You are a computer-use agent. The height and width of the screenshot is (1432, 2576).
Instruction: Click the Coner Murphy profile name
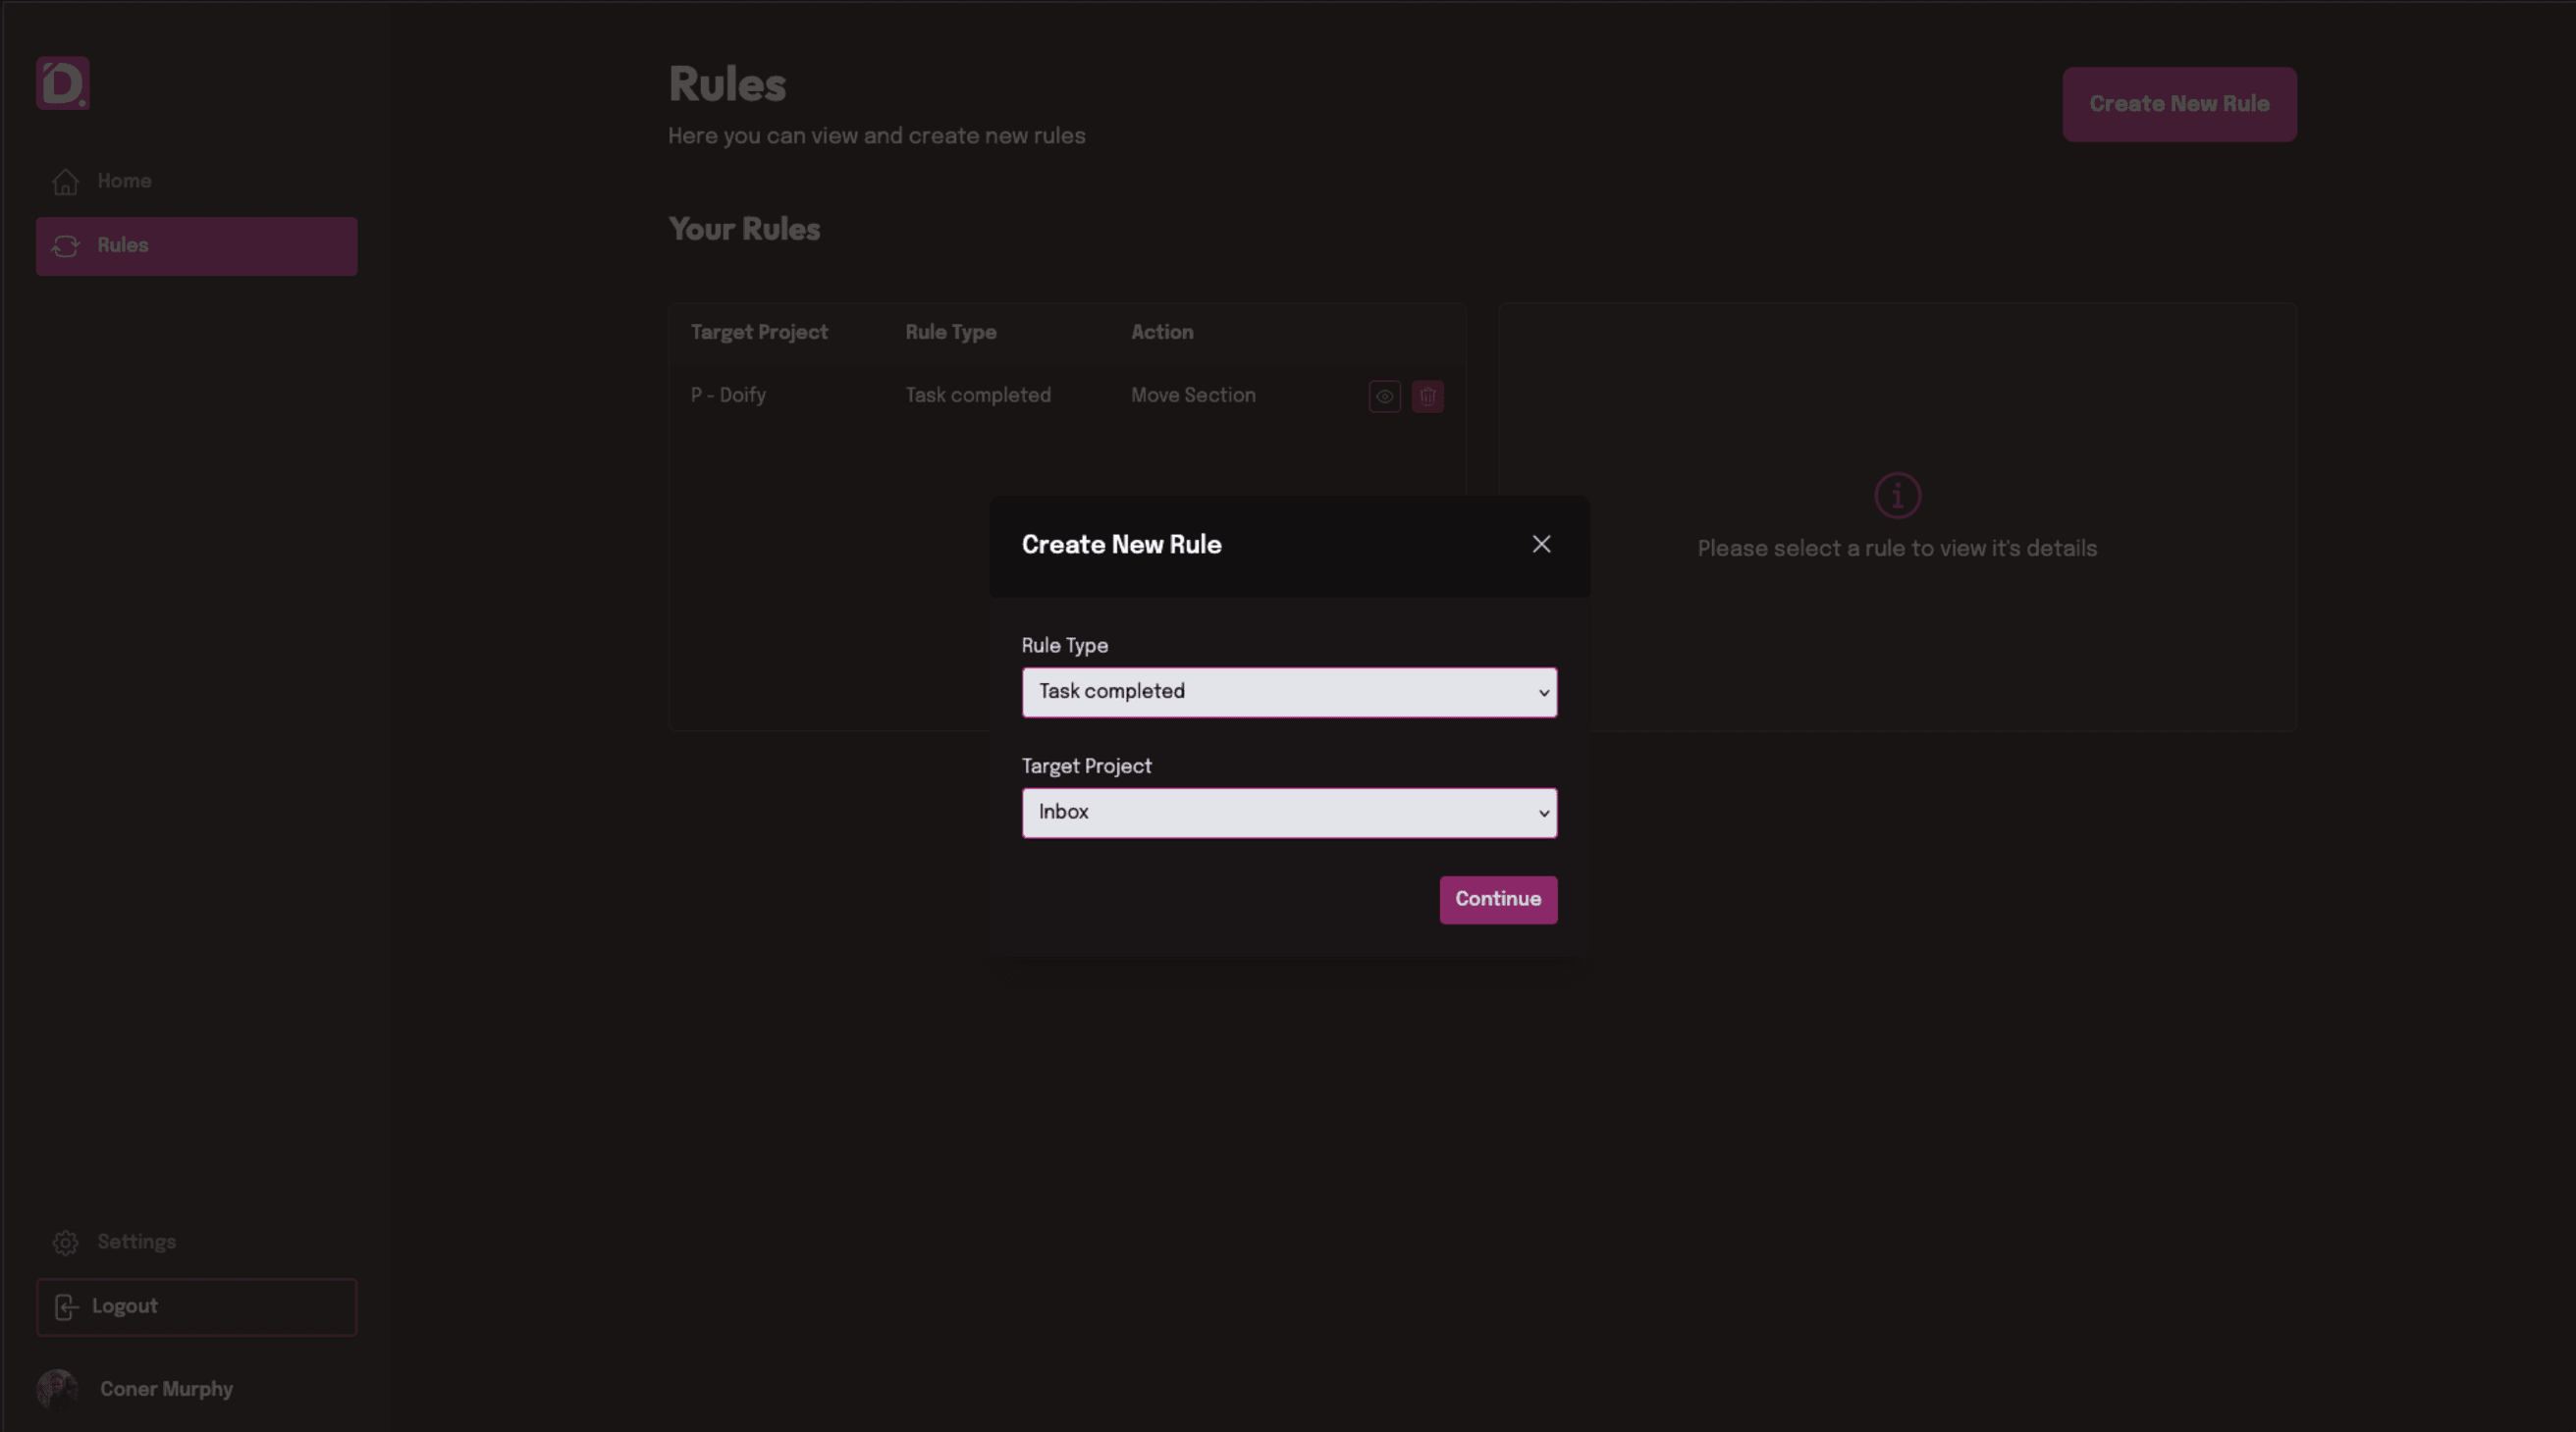pos(166,1389)
